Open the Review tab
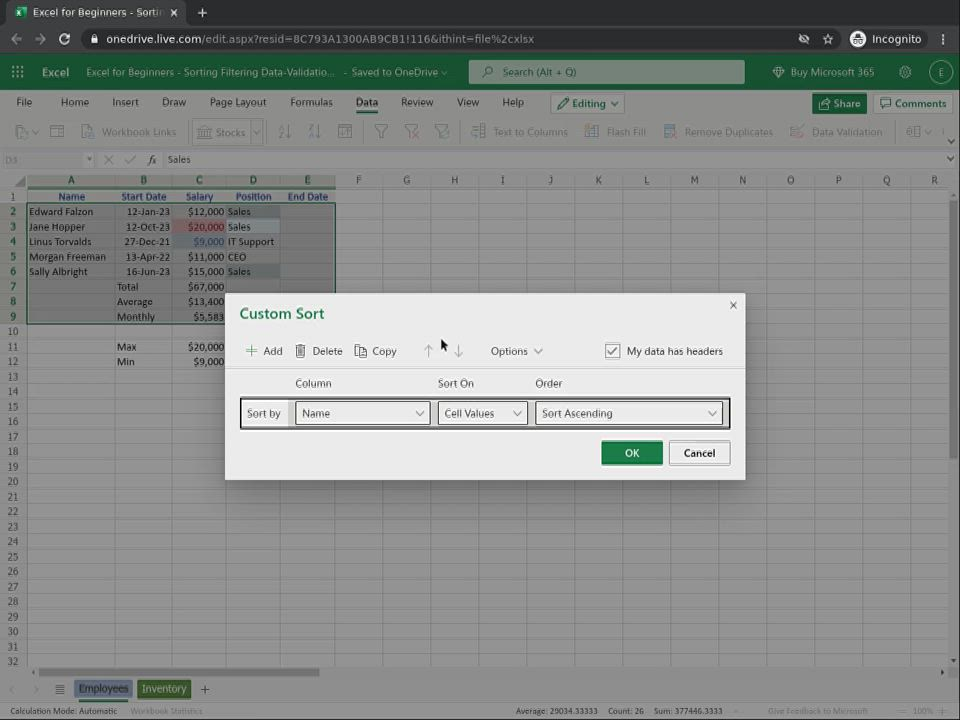This screenshot has width=960, height=720. tap(417, 102)
